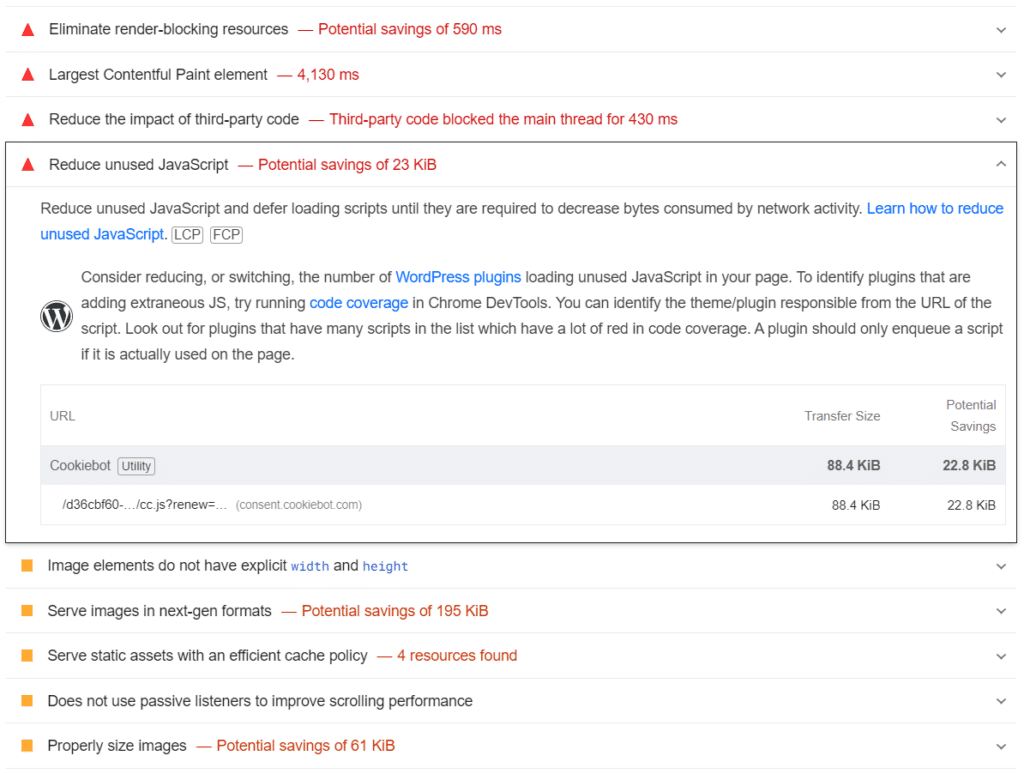Click the orange square icon beside image width audit
Viewport: 1024px width, 774px height.
click(x=27, y=565)
